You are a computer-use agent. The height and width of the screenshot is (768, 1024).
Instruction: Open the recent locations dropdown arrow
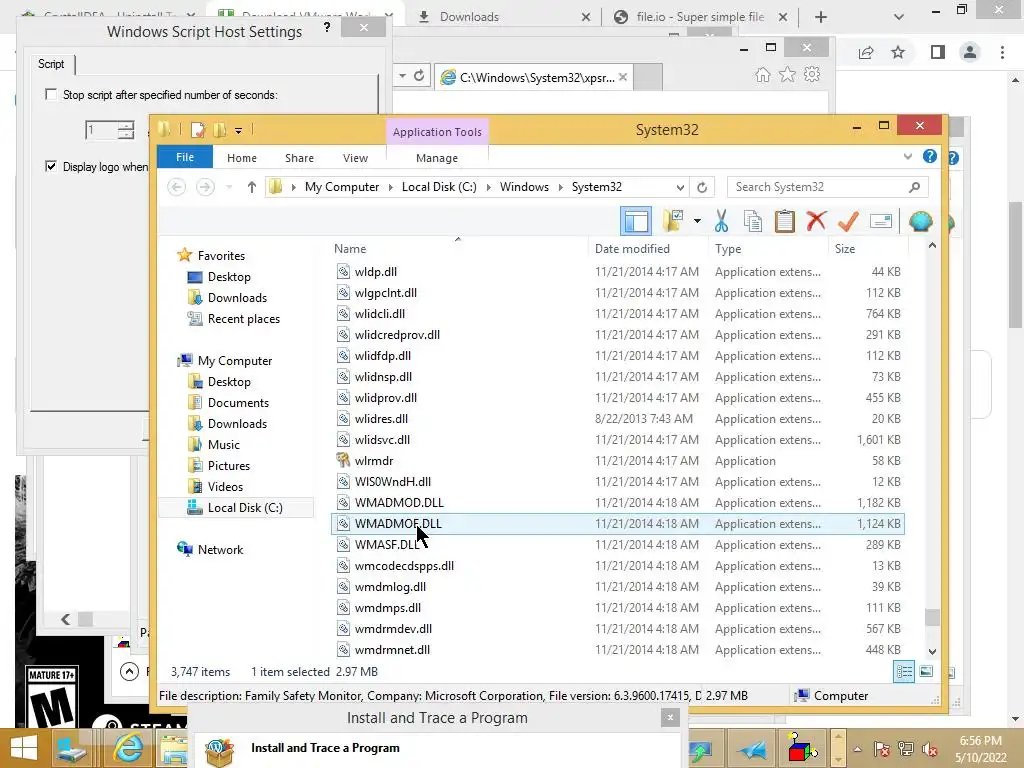pos(229,187)
